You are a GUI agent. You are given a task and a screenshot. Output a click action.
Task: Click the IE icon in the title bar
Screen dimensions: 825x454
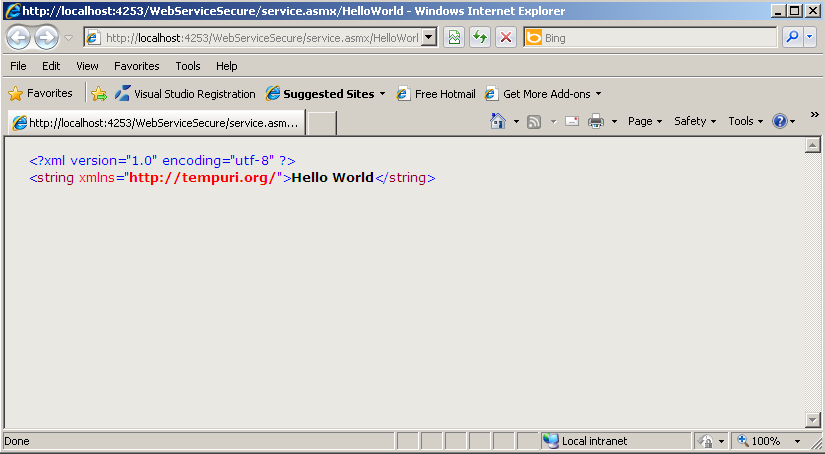pyautogui.click(x=13, y=11)
